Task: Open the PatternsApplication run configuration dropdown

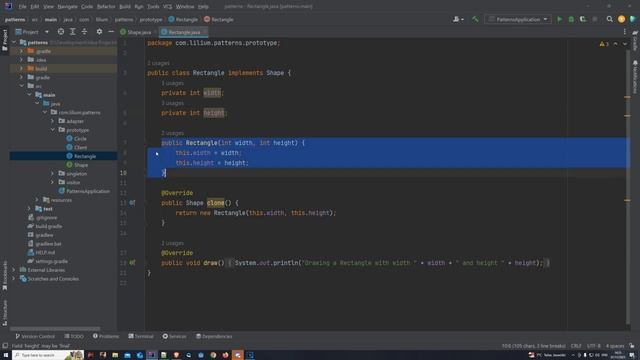Action: (518, 19)
